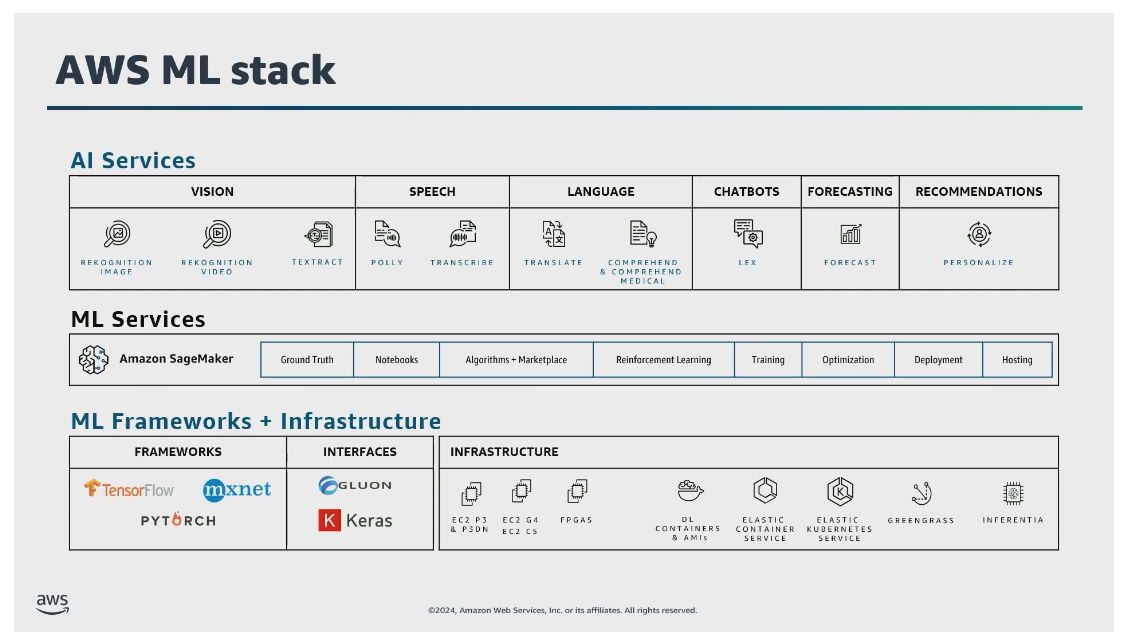
Task: Click the TensorFlow logo
Action: click(129, 489)
